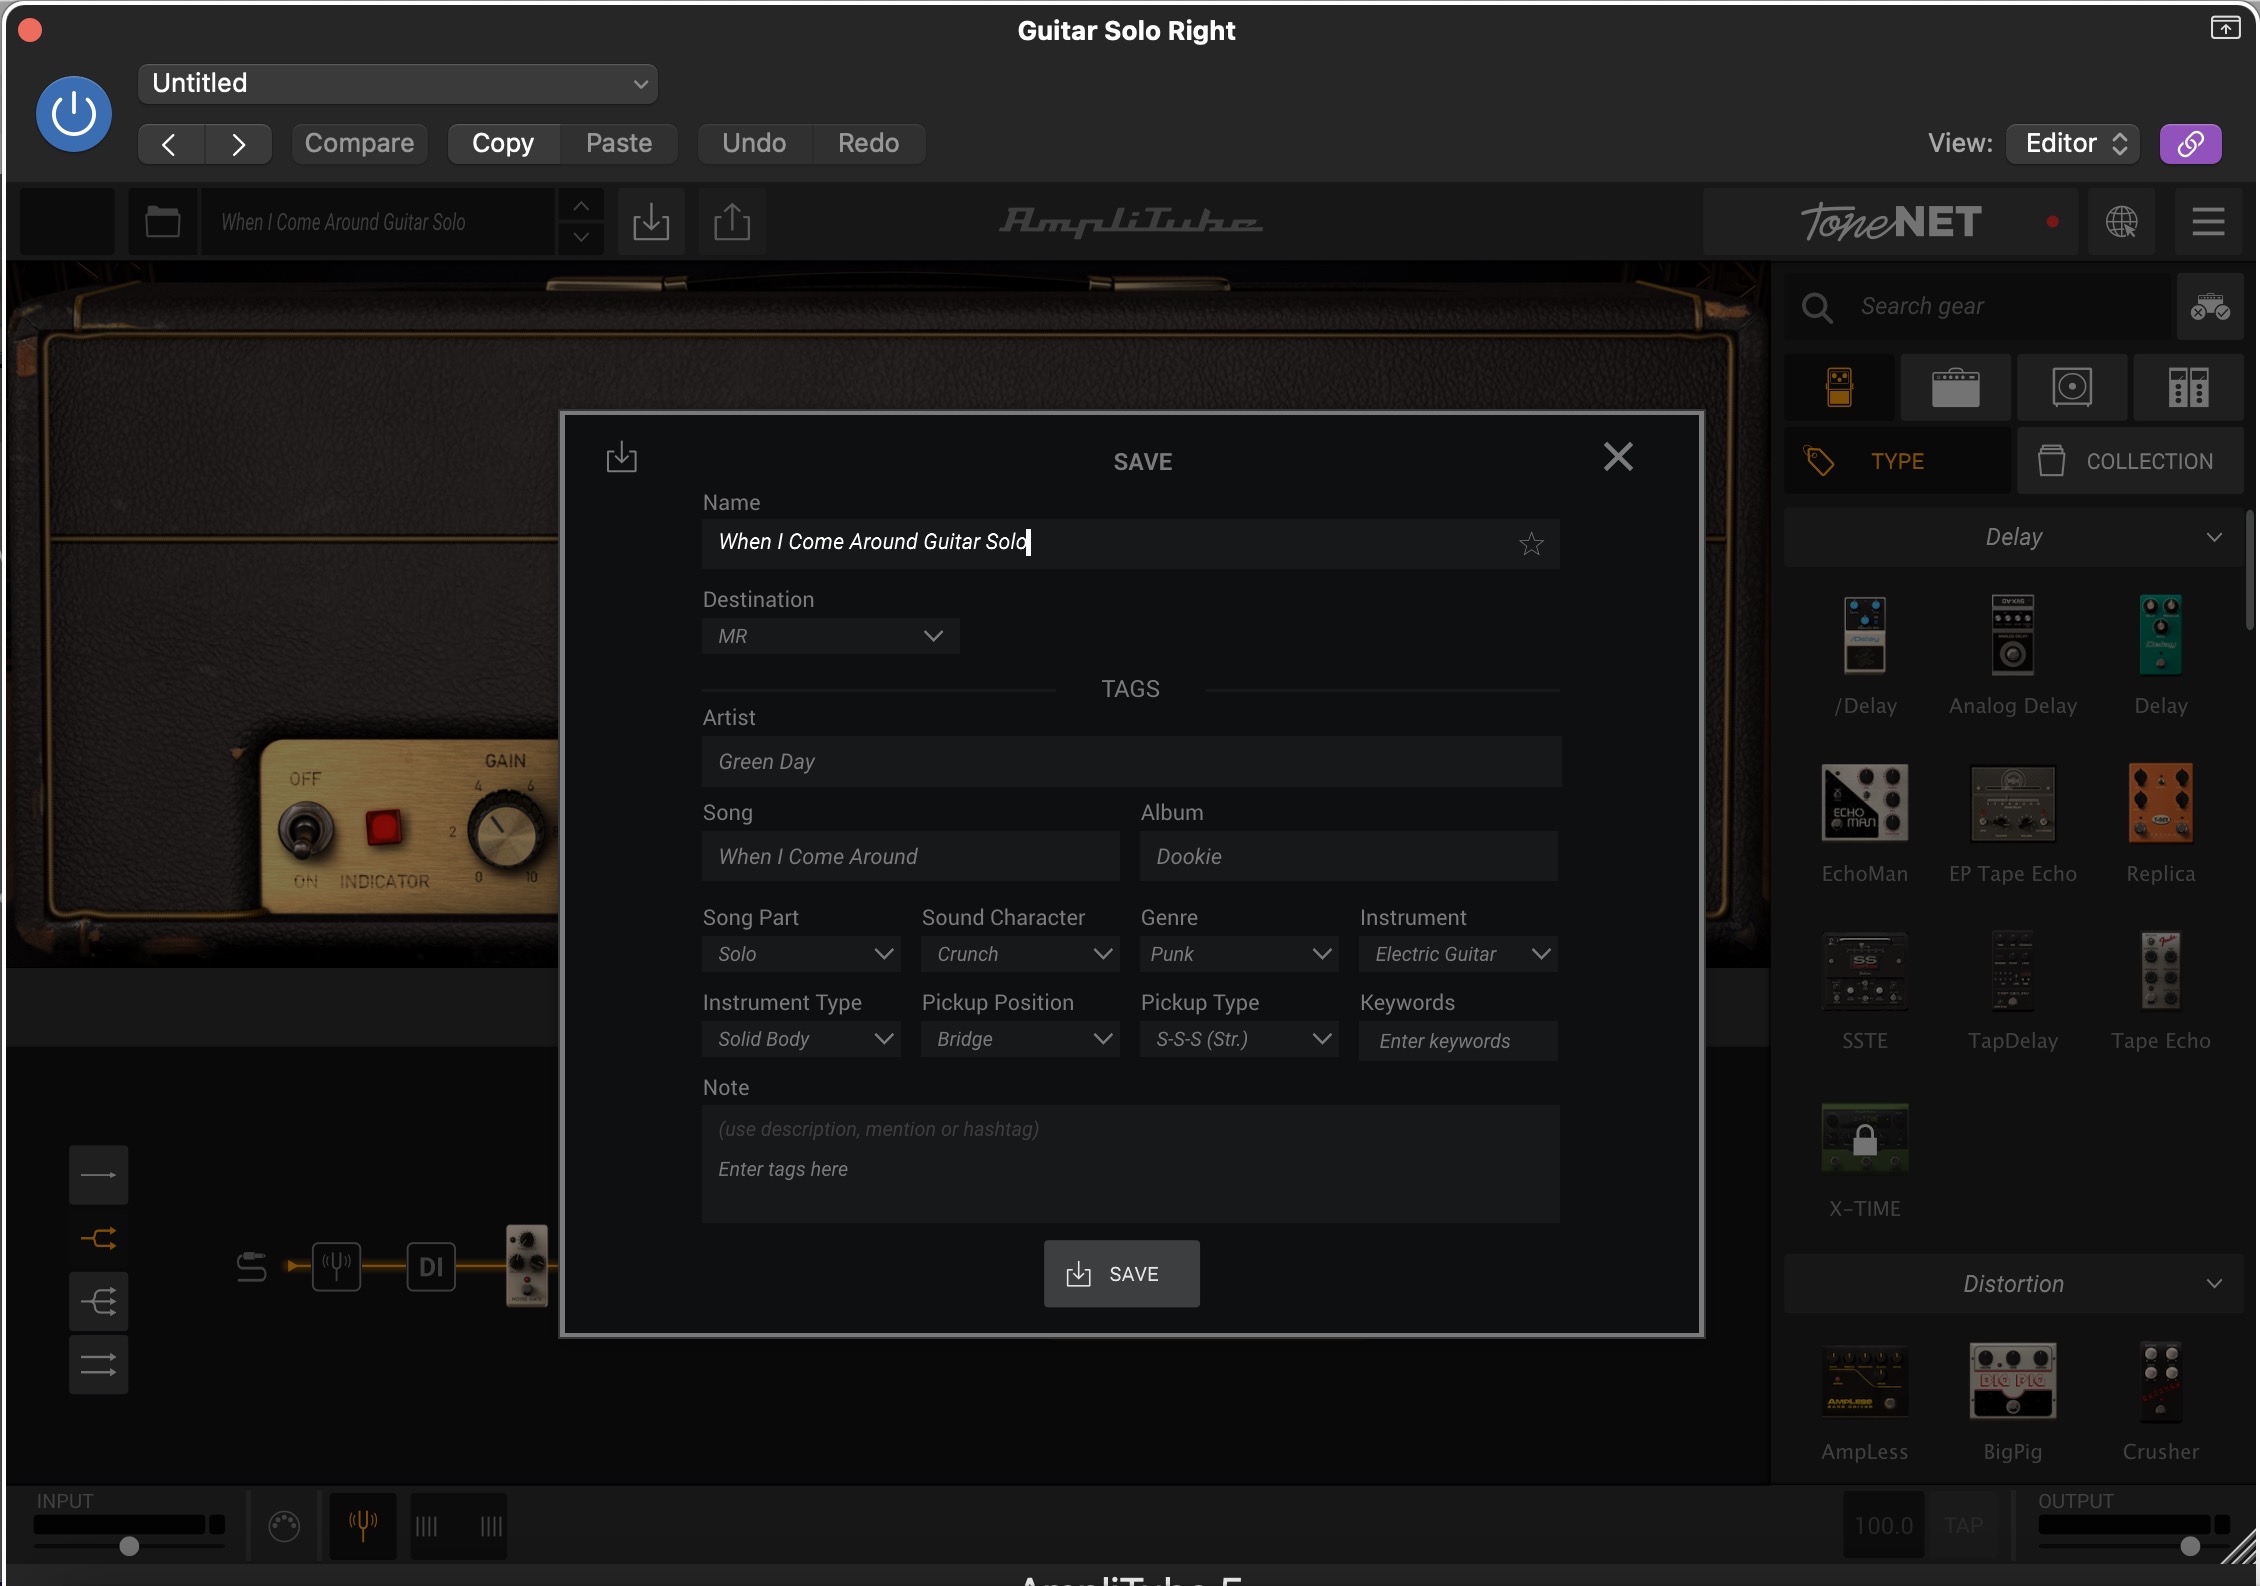Click the save preset icon in toolbar
This screenshot has height=1586, width=2260.
pos(651,222)
